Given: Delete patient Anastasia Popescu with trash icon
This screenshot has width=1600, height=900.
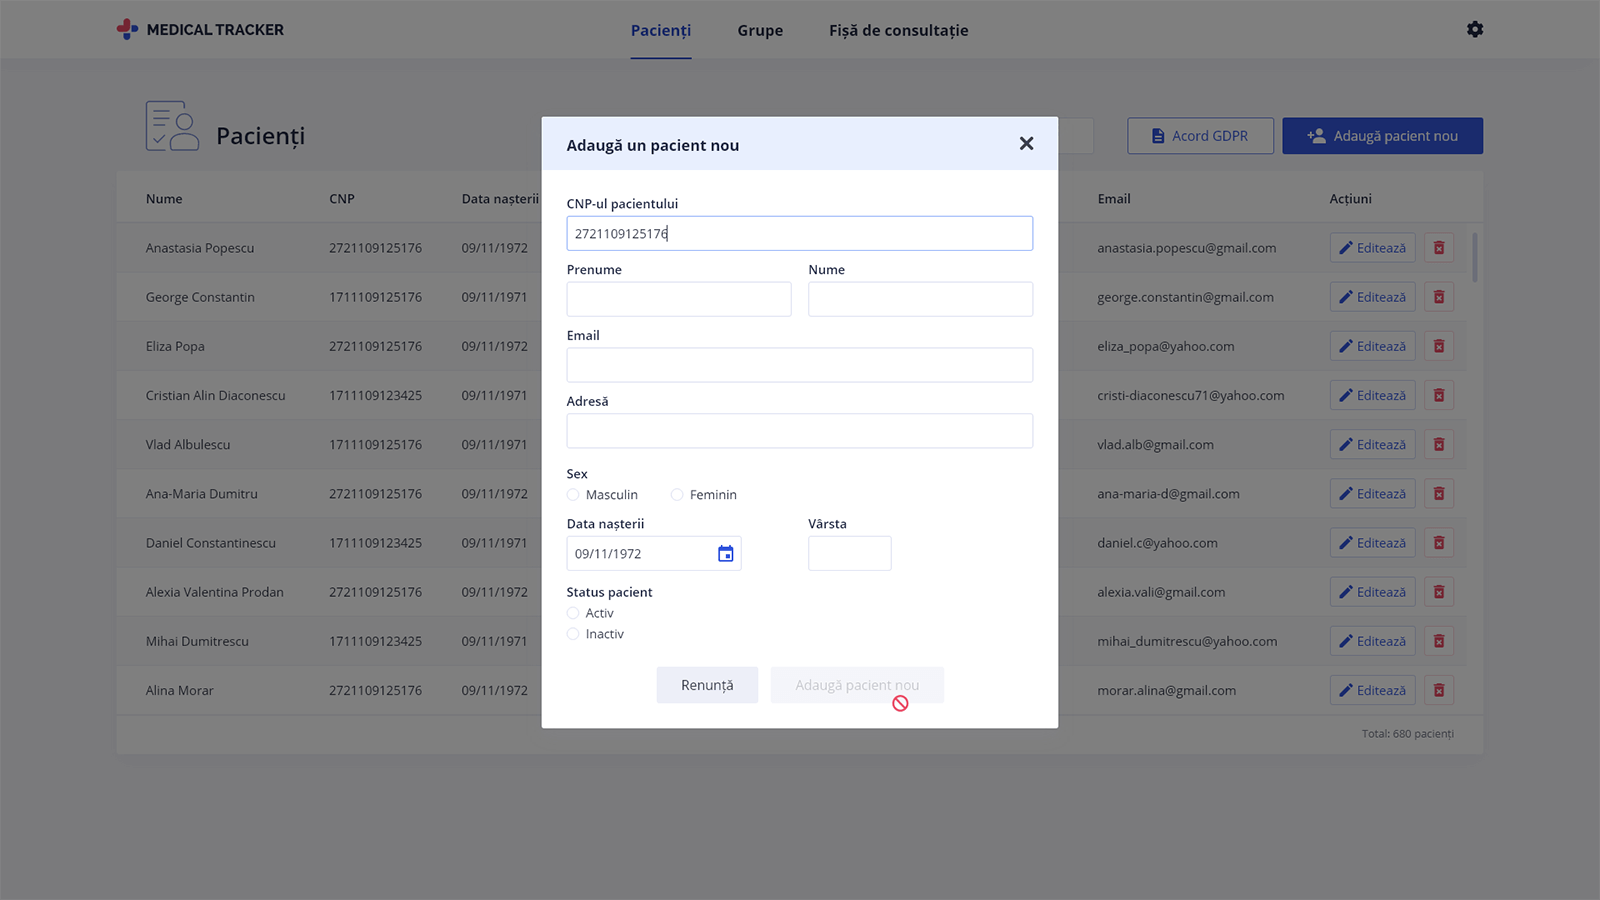Looking at the screenshot, I should coord(1439,248).
